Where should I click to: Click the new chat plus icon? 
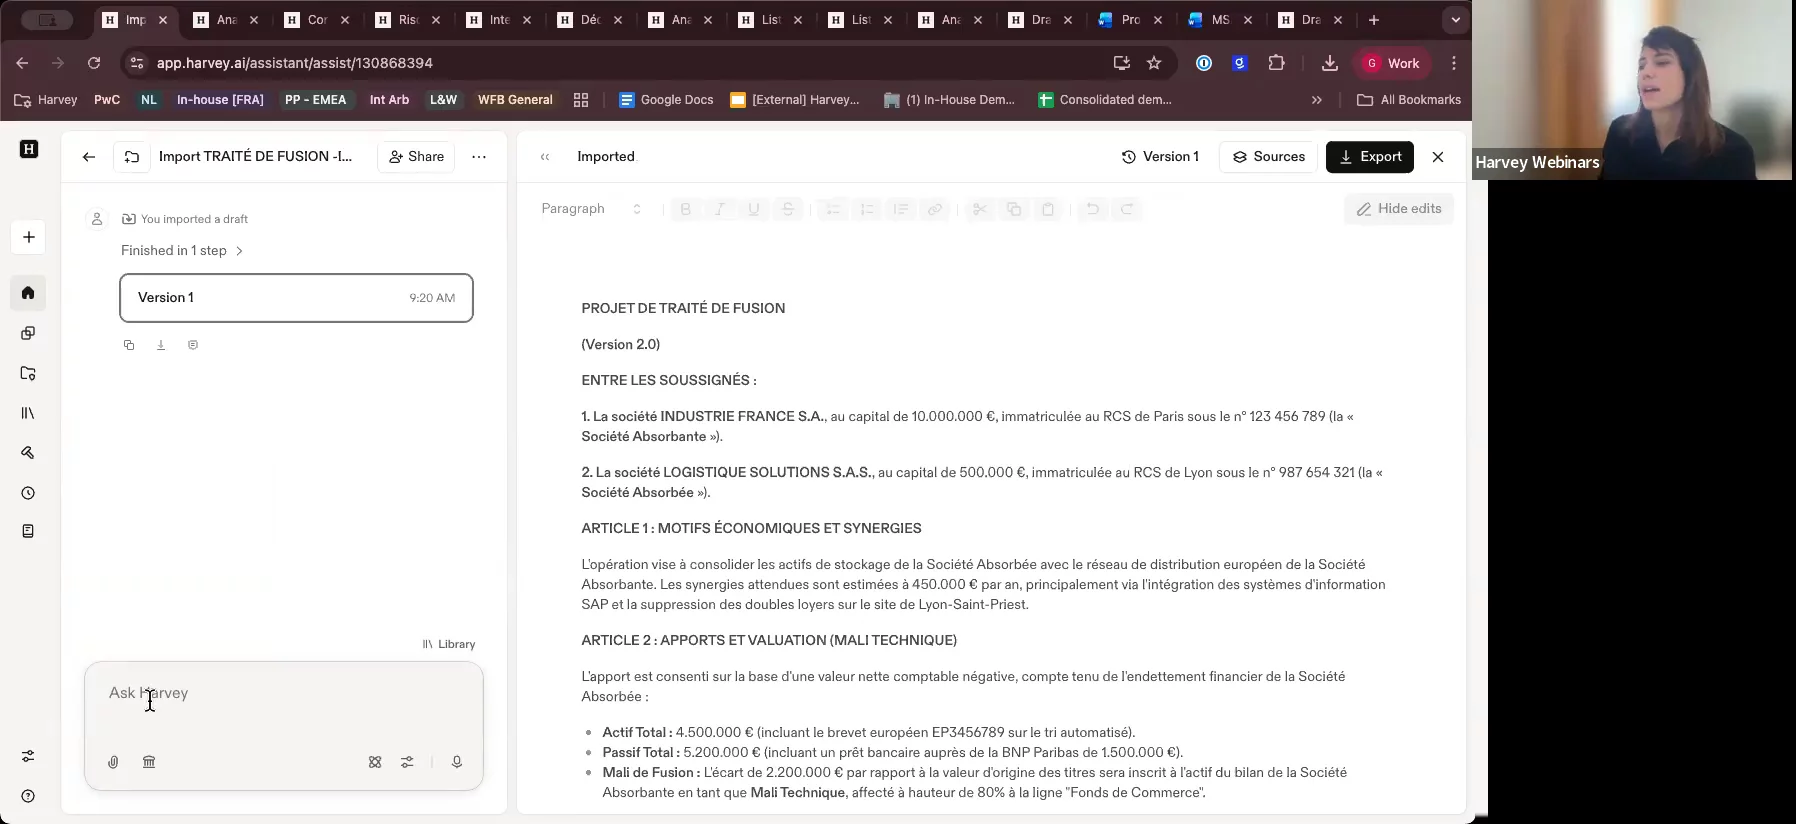click(x=28, y=237)
